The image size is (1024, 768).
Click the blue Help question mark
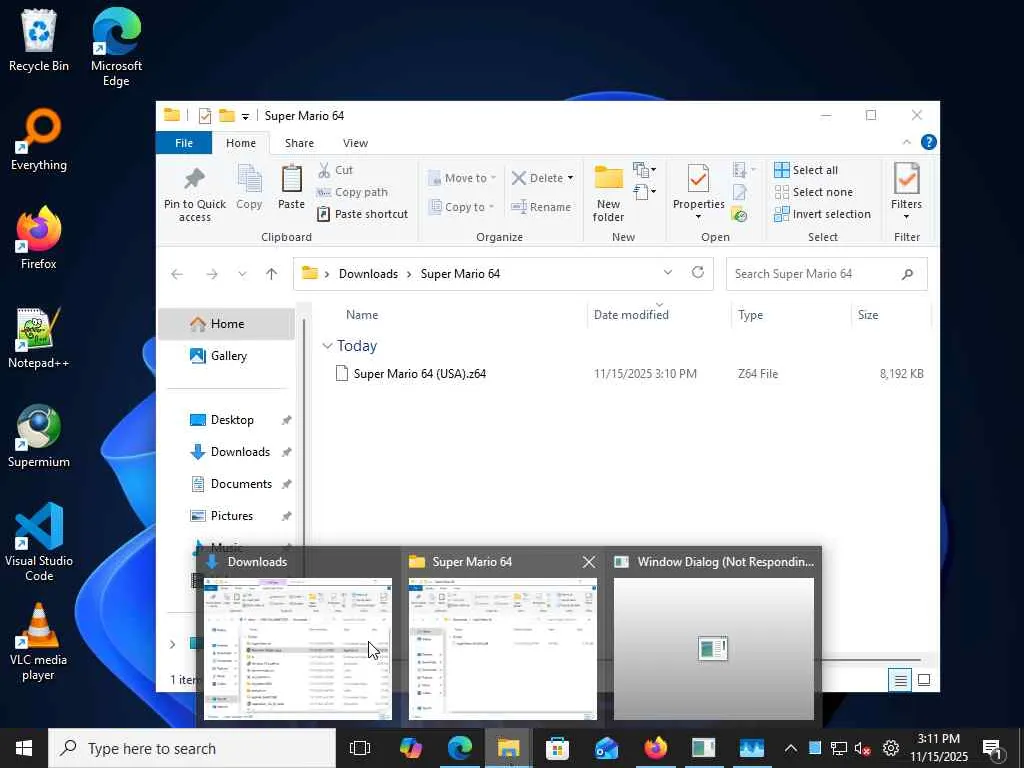coord(928,142)
